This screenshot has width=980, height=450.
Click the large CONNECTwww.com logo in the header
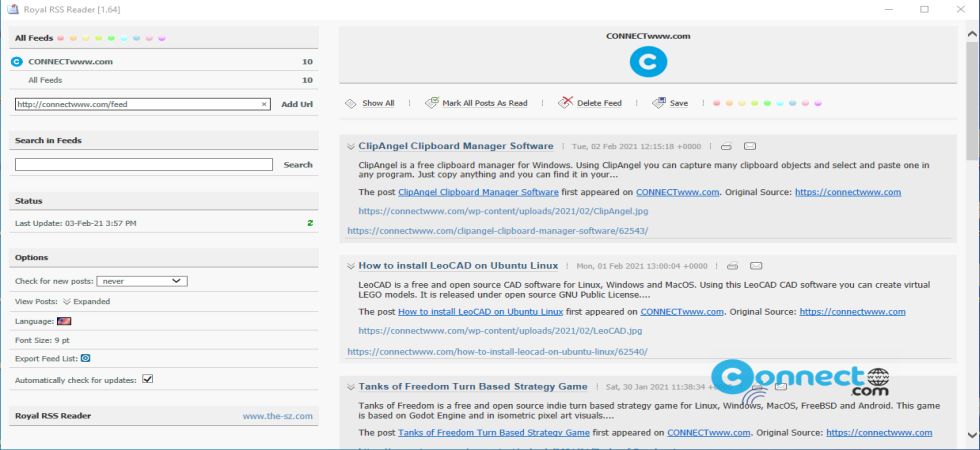point(648,62)
